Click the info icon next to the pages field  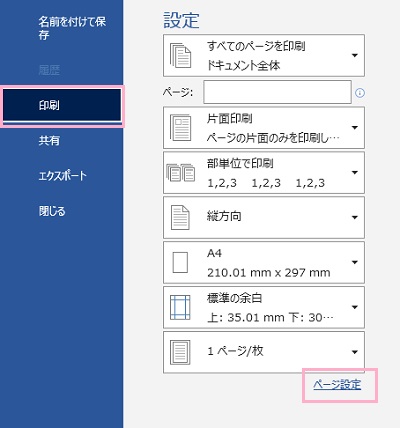coord(360,93)
